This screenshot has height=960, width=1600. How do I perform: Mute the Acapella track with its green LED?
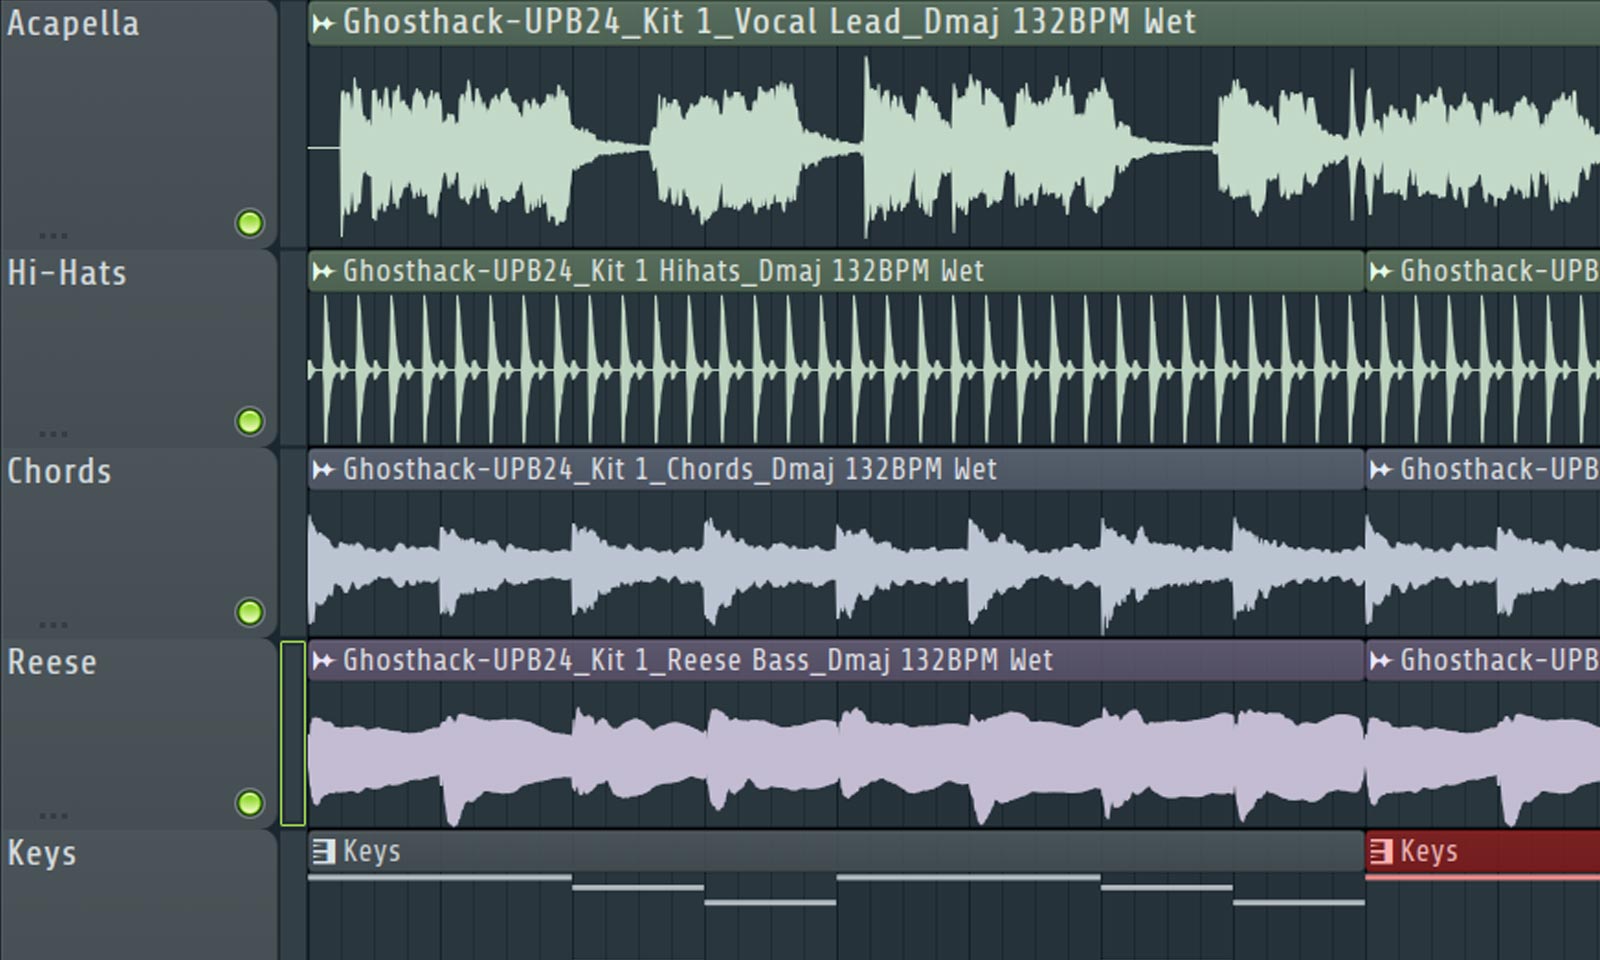249,223
